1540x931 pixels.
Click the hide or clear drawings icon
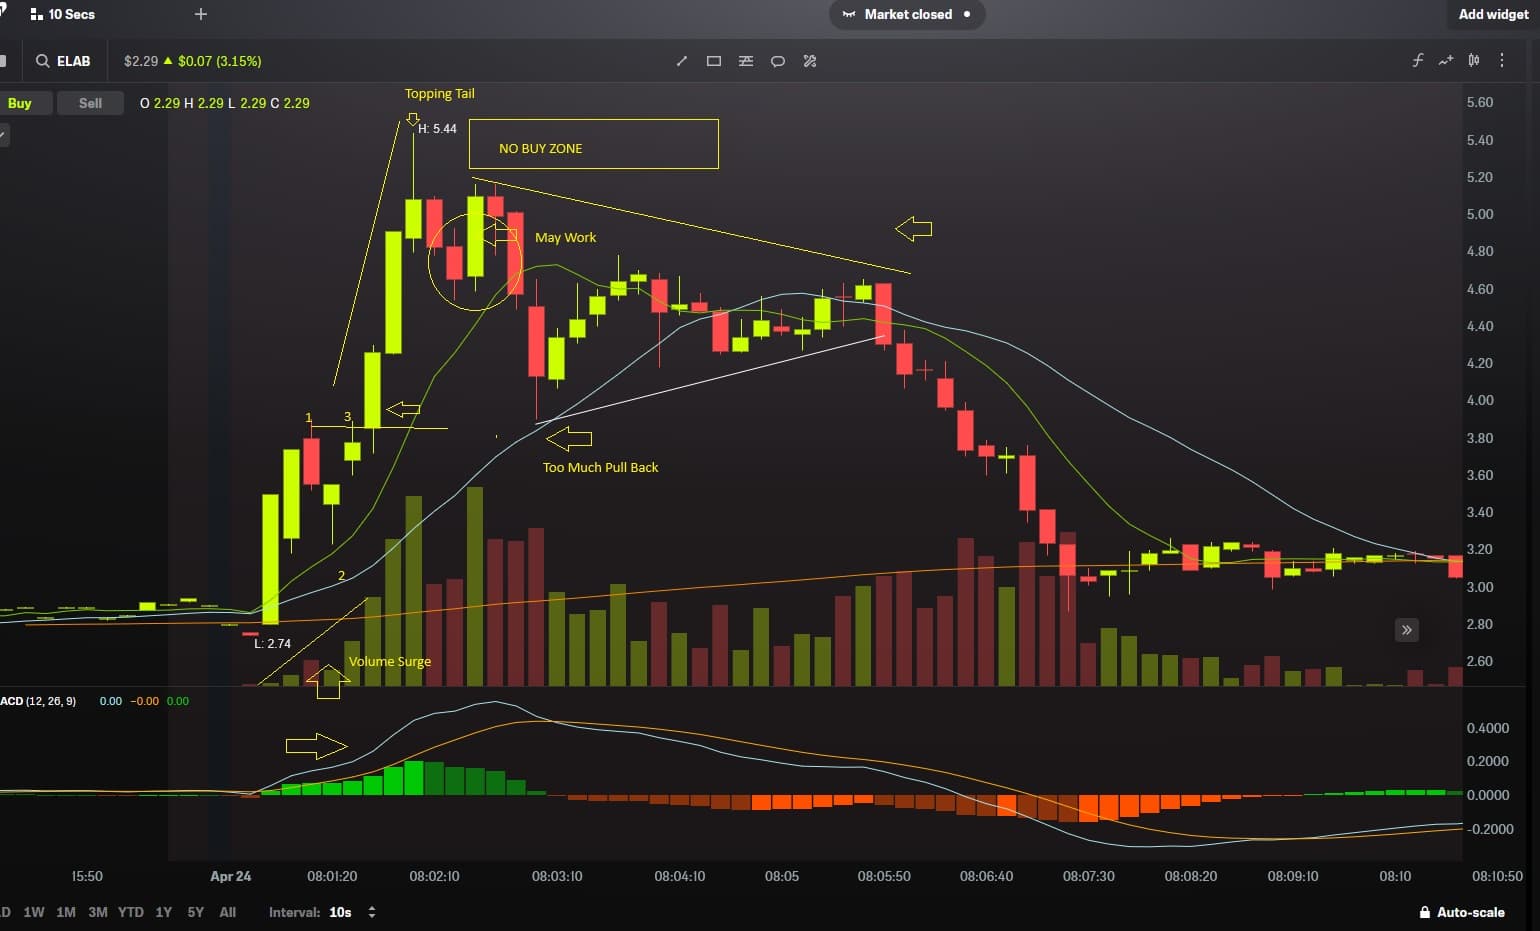[810, 61]
